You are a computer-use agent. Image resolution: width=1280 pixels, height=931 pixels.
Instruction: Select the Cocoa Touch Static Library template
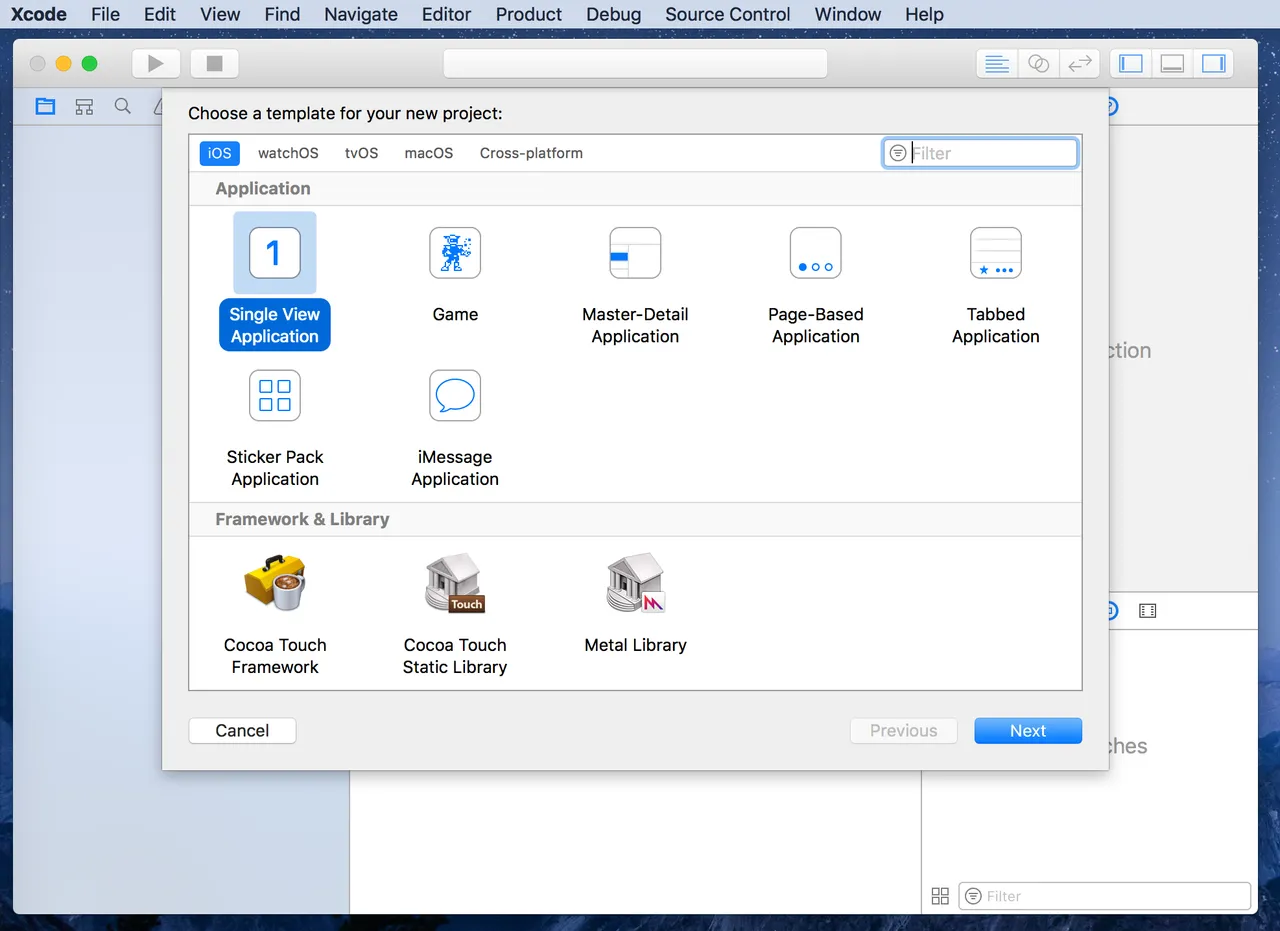pyautogui.click(x=455, y=614)
